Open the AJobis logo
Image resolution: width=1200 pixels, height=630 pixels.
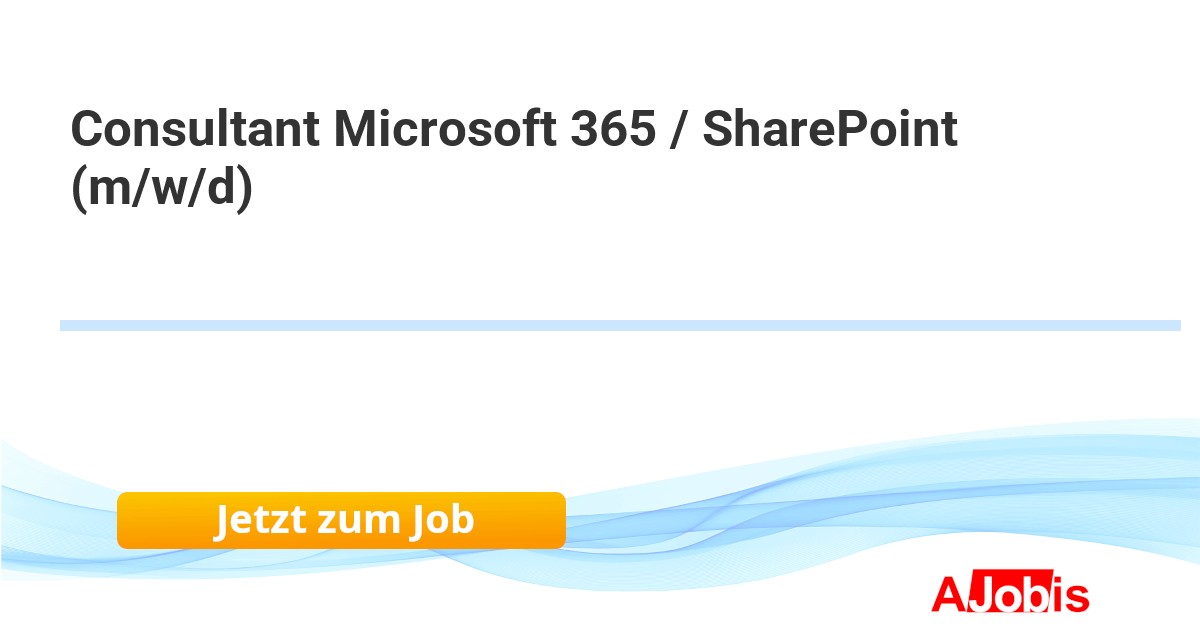[1010, 594]
